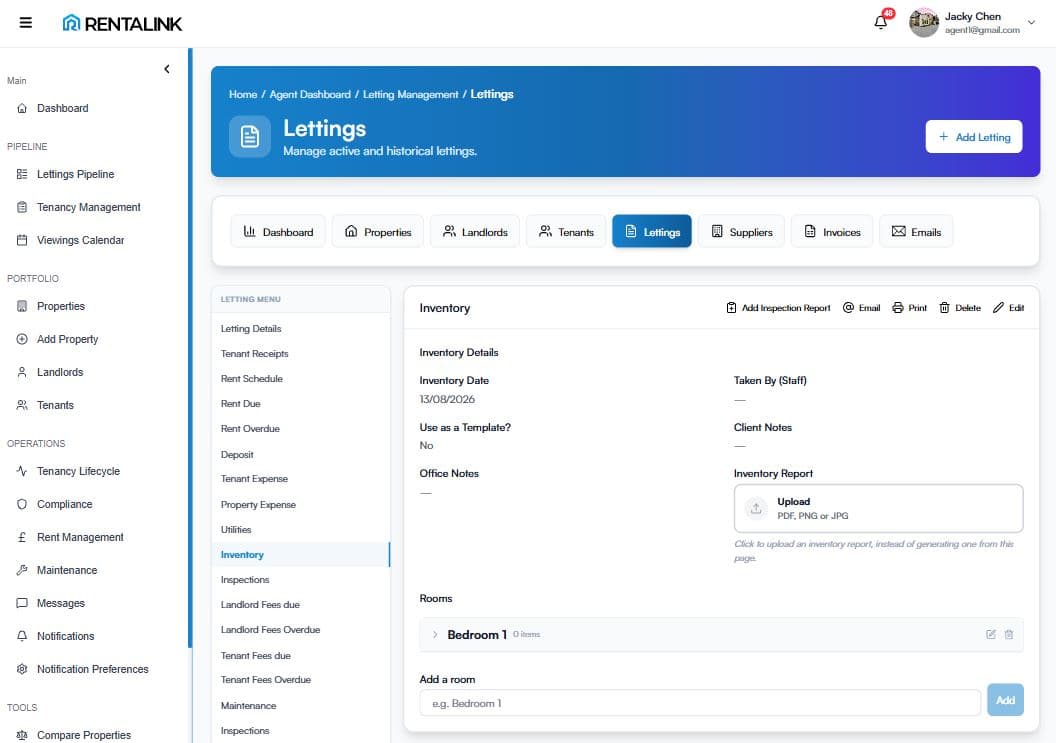This screenshot has height=743, width=1056.
Task: Open Viewings Calendar
Action: (80, 240)
